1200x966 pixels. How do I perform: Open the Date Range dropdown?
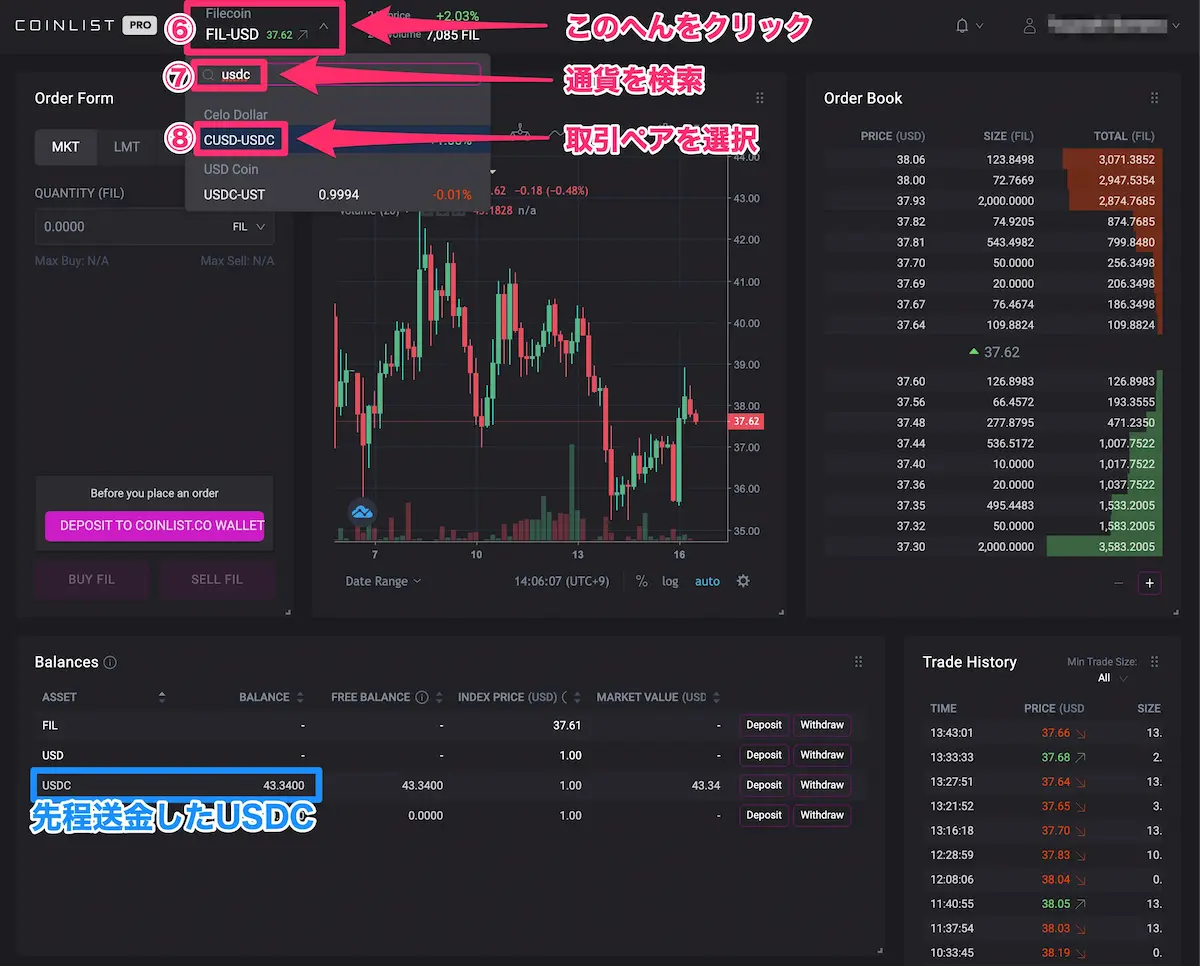pos(383,581)
